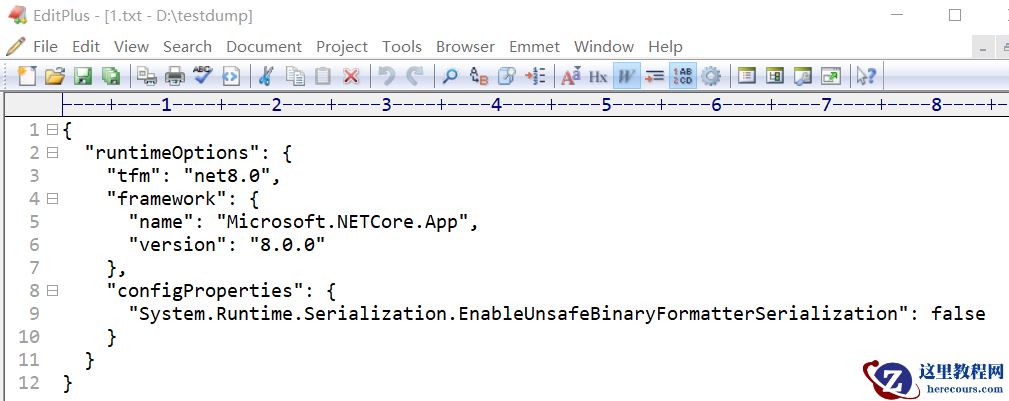Click the Replace toolbar icon

(479, 75)
